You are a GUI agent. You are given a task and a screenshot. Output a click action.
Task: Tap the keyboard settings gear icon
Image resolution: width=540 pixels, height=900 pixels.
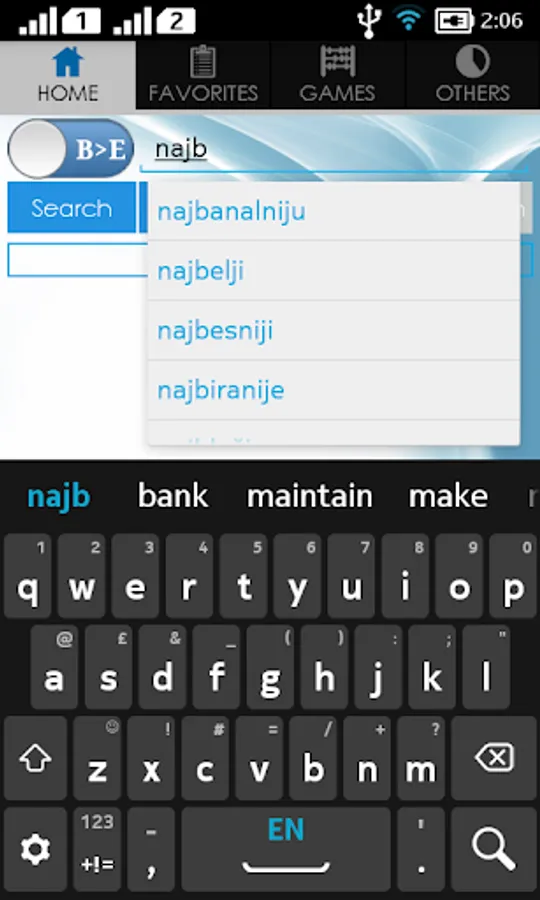[36, 849]
